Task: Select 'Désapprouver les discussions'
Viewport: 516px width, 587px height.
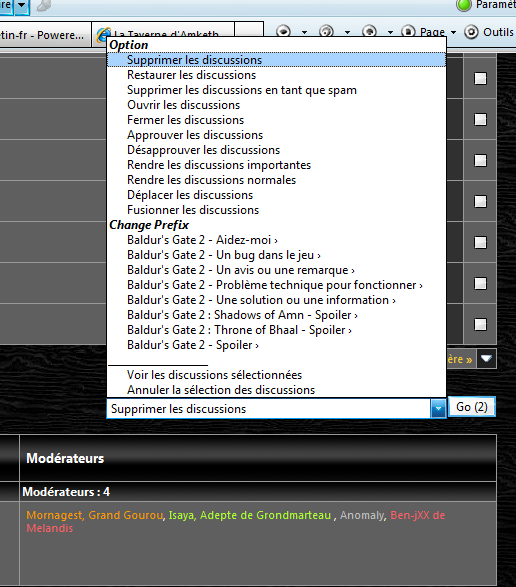Action: pos(276,150)
